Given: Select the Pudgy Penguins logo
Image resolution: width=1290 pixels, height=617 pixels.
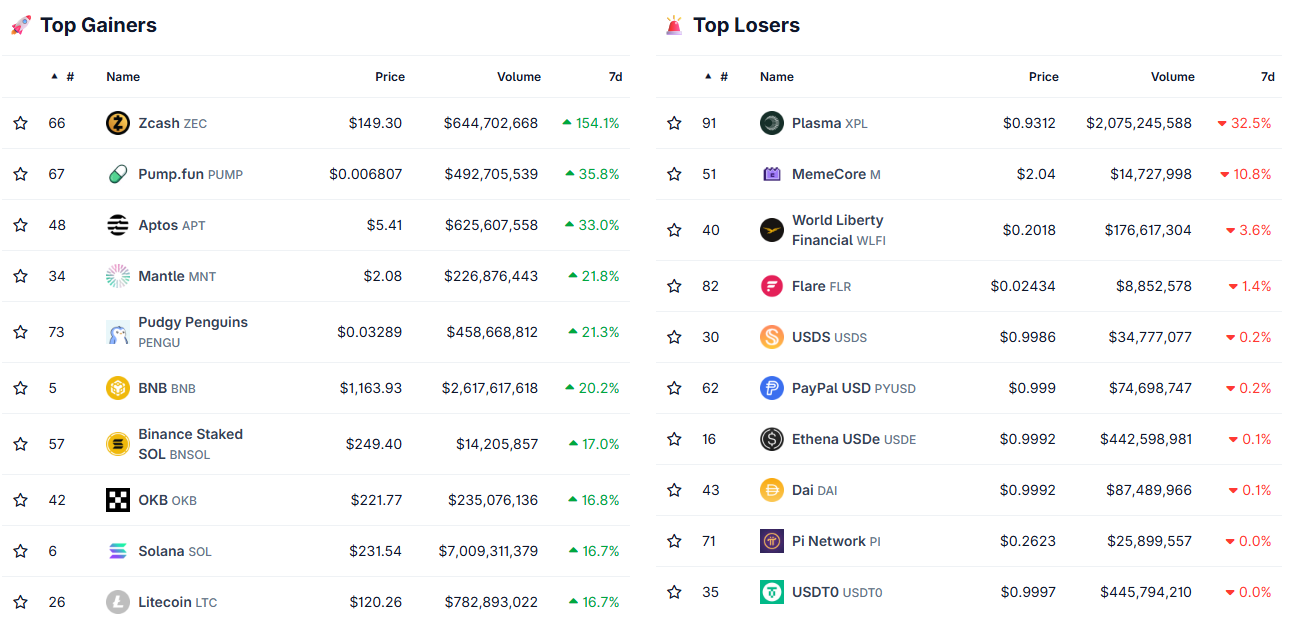Looking at the screenshot, I should 117,331.
